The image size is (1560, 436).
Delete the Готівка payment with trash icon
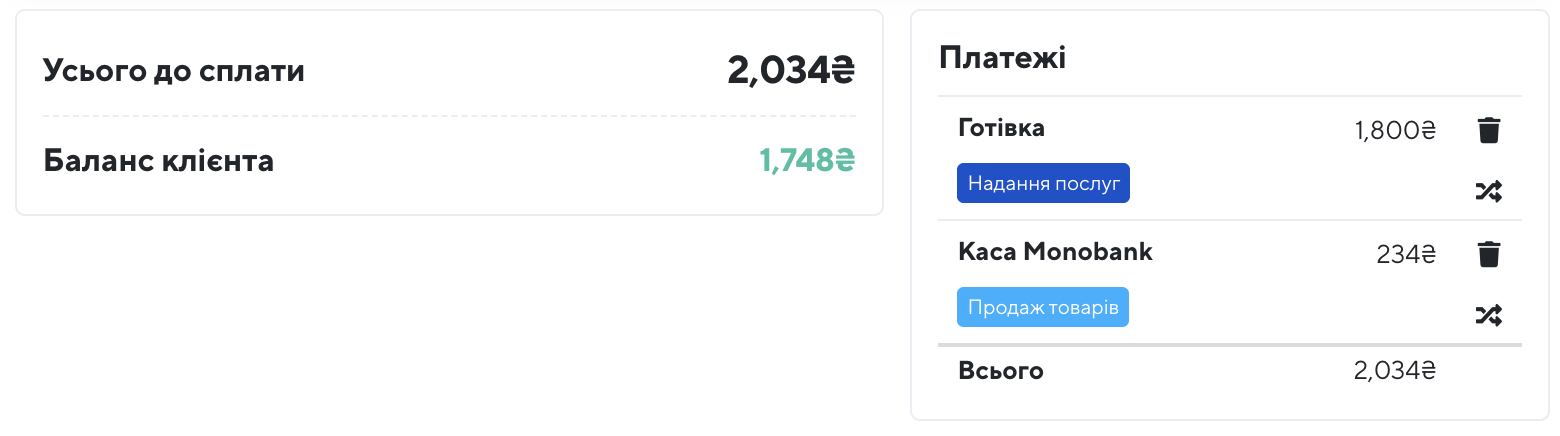(x=1489, y=130)
